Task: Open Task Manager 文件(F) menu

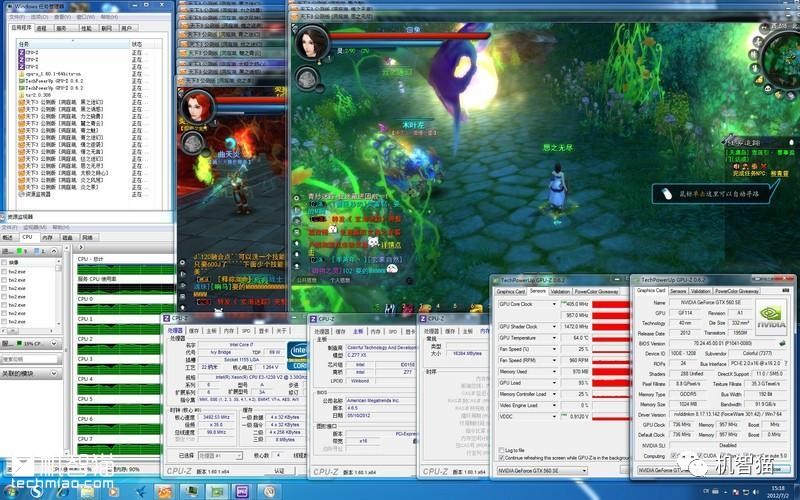Action: pyautogui.click(x=16, y=17)
